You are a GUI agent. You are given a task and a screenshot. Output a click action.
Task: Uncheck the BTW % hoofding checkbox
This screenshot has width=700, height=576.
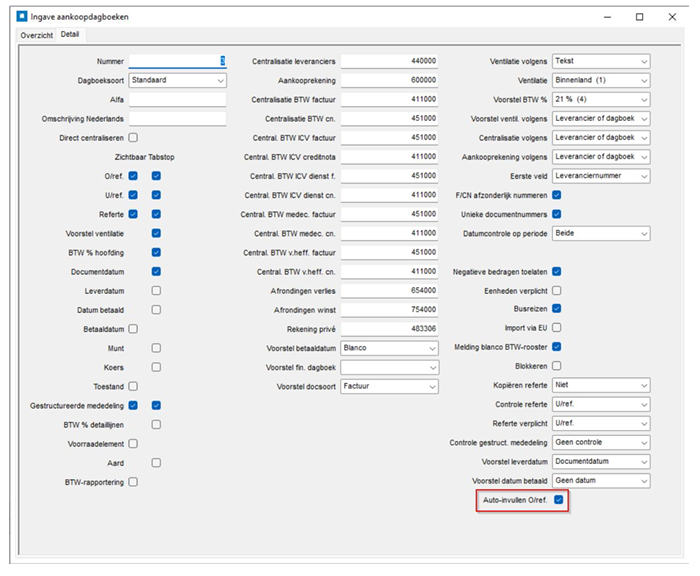[x=156, y=252]
